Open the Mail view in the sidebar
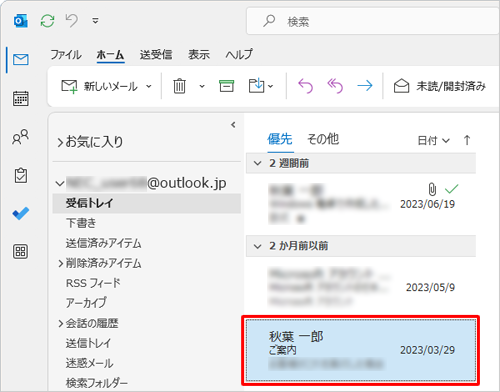The height and width of the screenshot is (392, 500). point(21,60)
